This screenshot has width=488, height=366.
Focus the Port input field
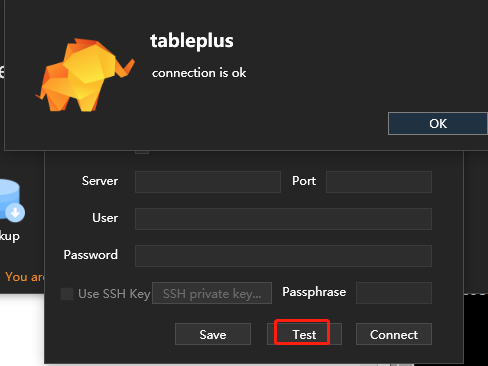click(x=379, y=182)
